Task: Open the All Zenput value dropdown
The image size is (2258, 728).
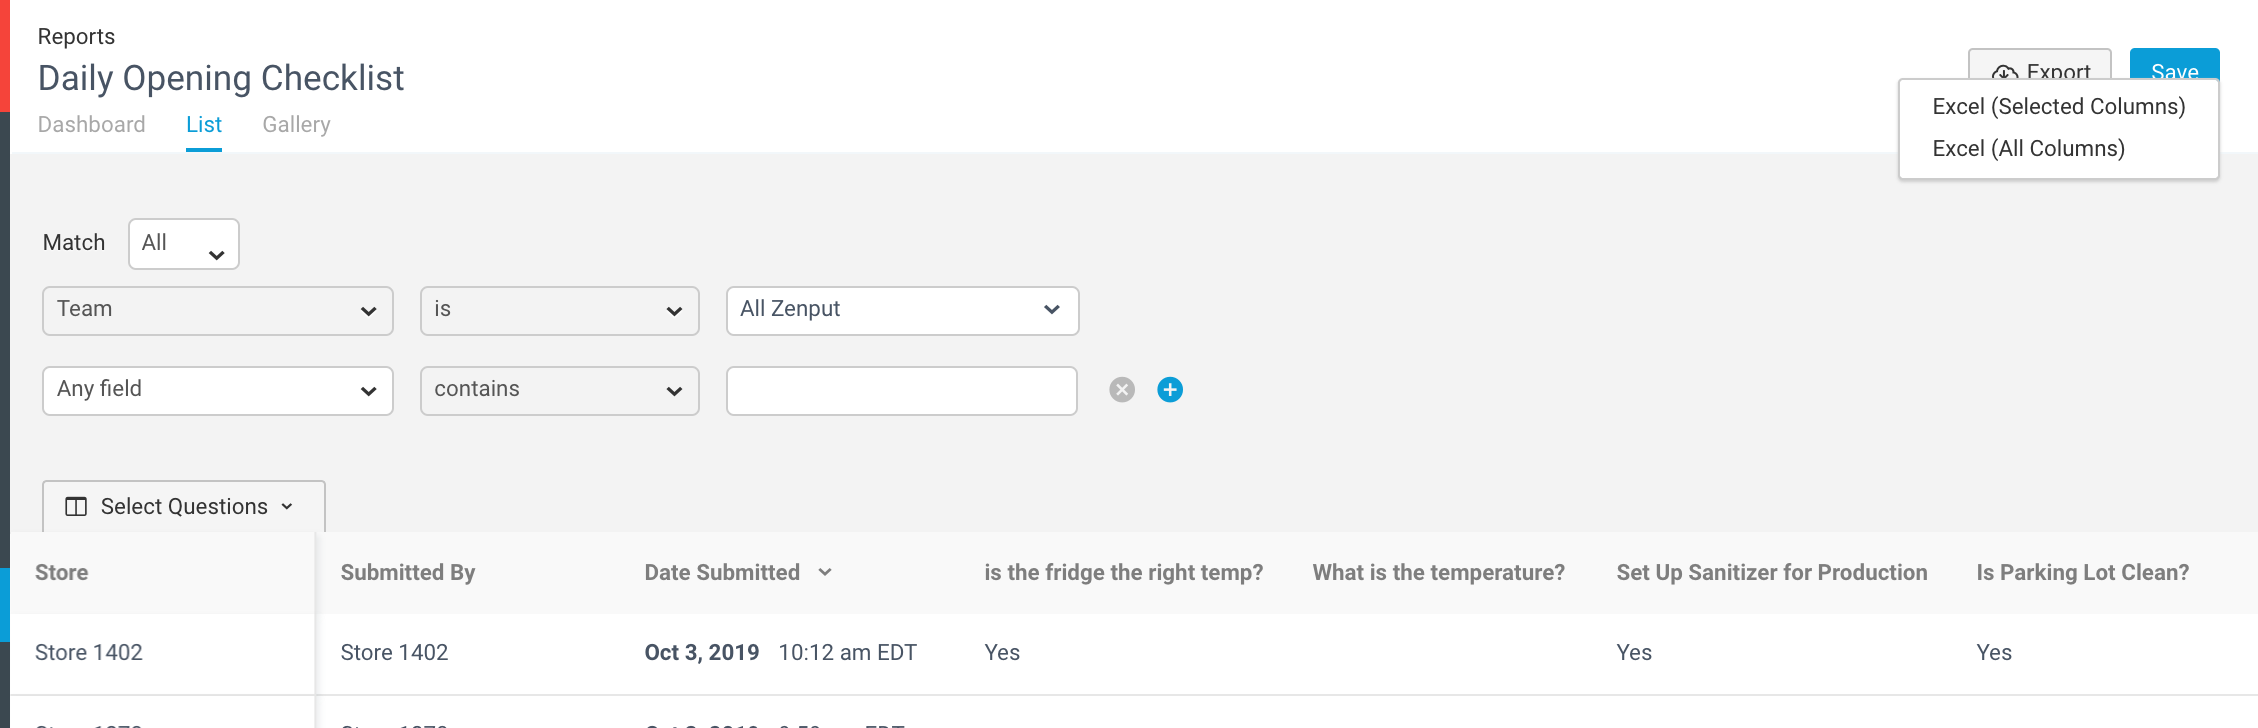Action: click(x=902, y=311)
